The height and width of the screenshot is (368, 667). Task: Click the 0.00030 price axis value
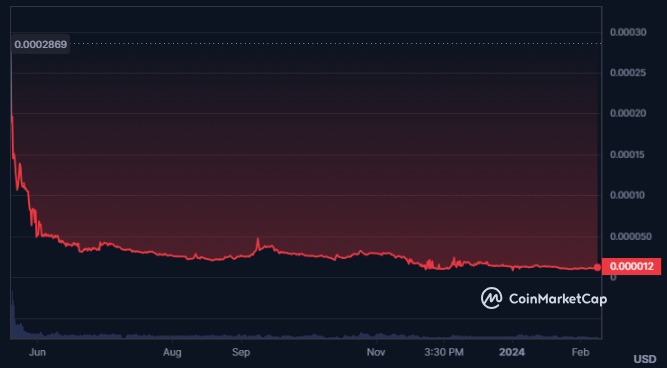click(x=628, y=32)
